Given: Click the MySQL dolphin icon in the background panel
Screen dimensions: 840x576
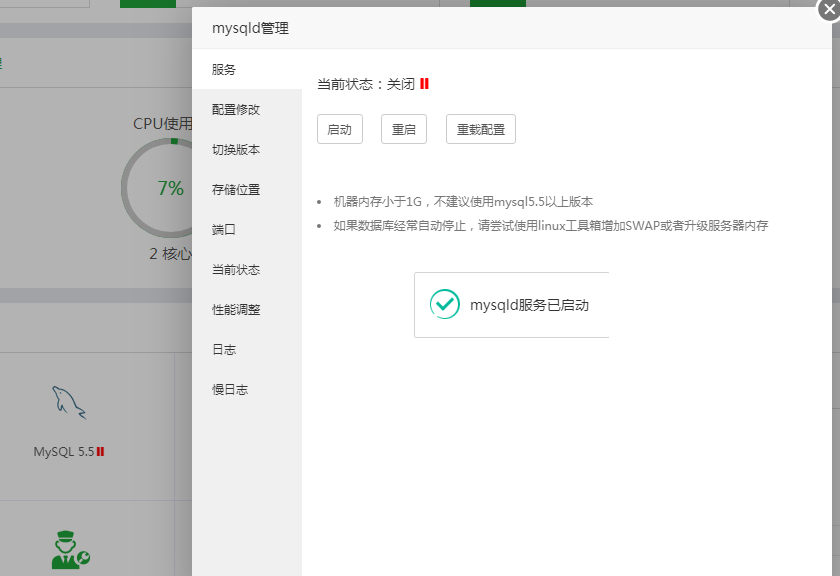Looking at the screenshot, I should (x=69, y=402).
